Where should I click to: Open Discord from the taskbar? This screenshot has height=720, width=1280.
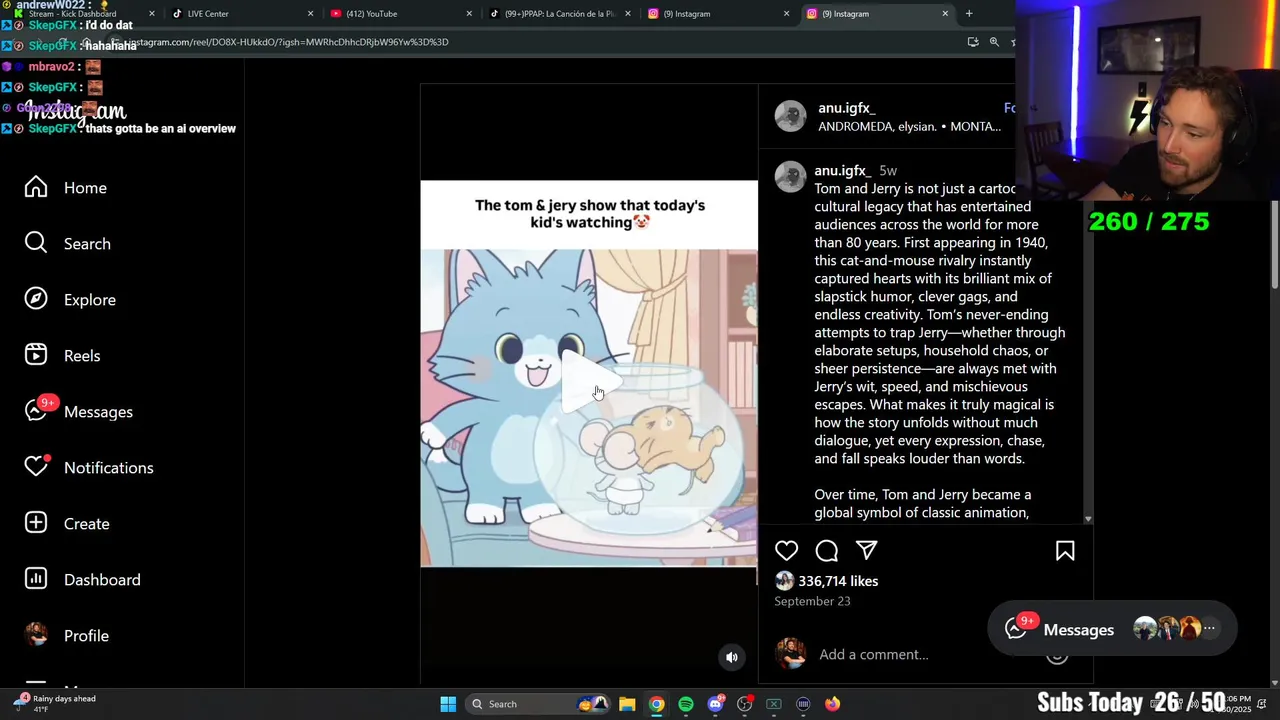point(715,704)
